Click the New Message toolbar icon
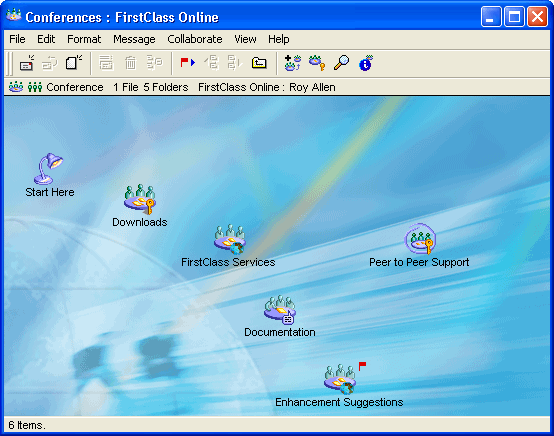This screenshot has height=436, width=554. [x=27, y=63]
